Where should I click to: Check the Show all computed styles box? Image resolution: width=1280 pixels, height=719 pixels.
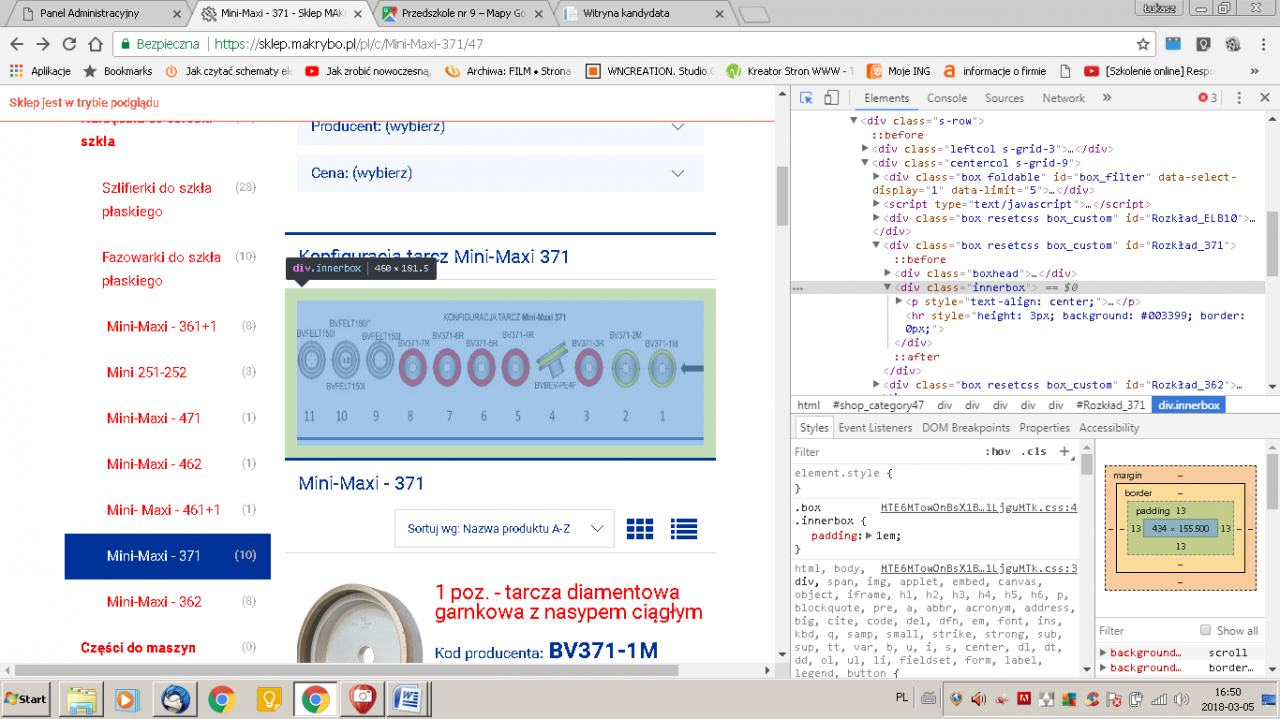(1206, 631)
